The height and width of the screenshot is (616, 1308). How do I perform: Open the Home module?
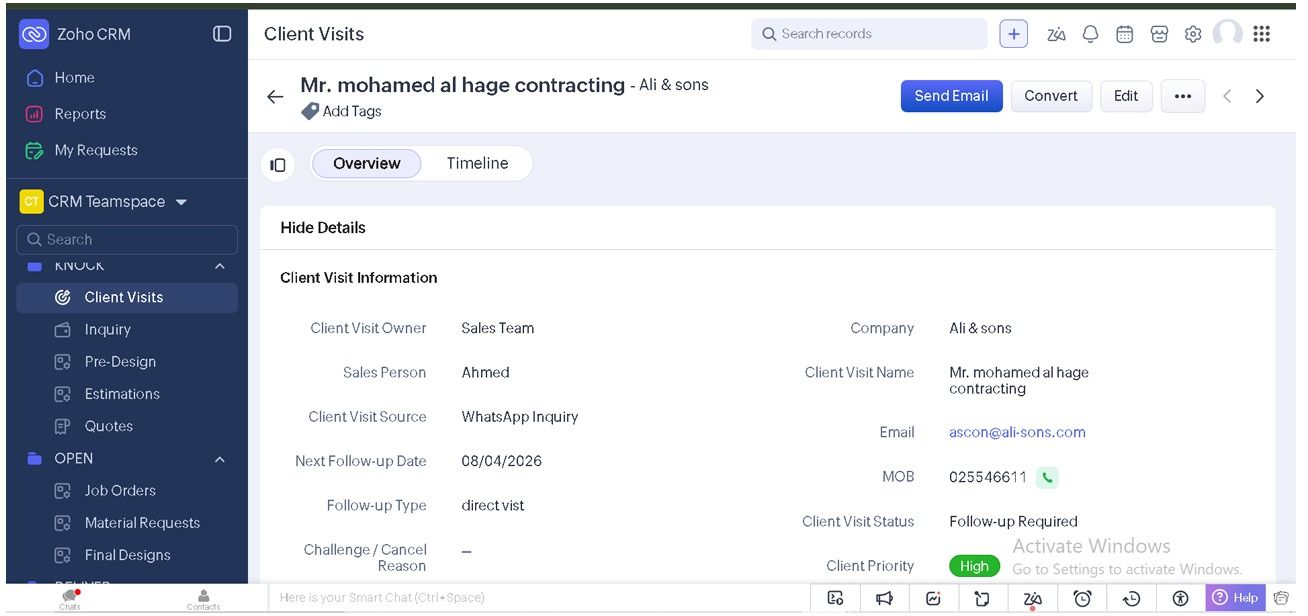[74, 78]
